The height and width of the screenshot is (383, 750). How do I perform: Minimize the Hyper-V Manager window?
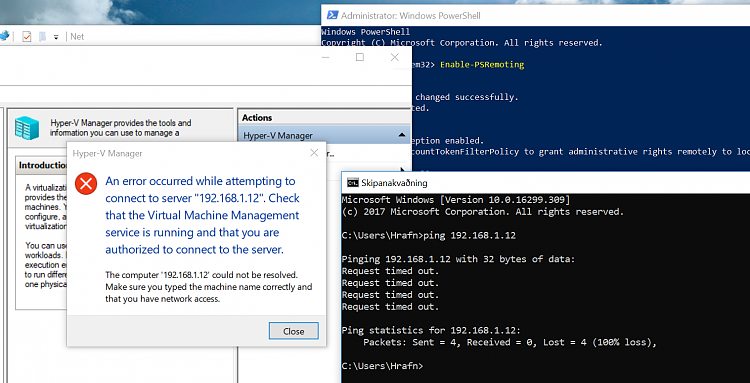coord(326,57)
